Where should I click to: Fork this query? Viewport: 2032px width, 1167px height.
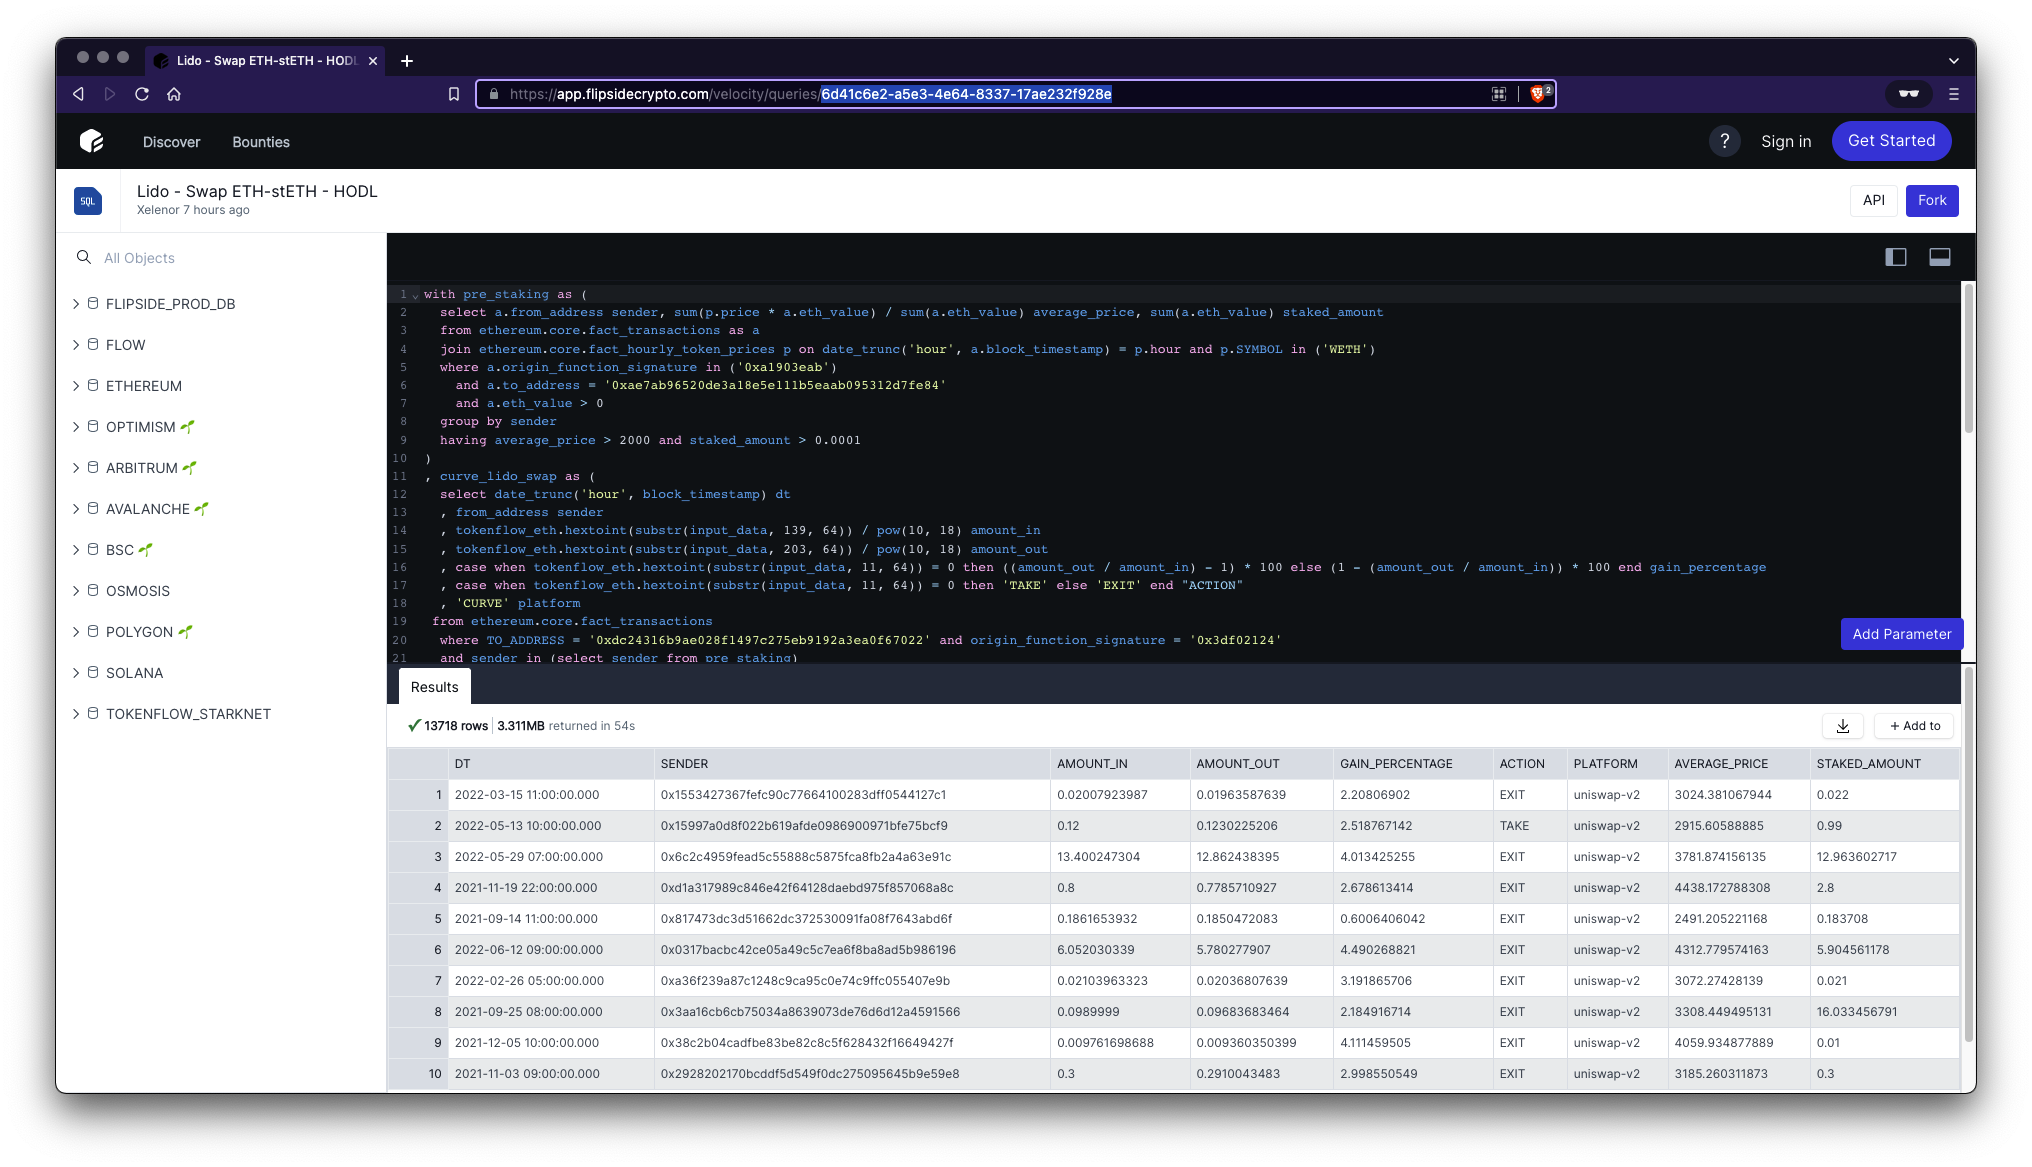tap(1932, 200)
